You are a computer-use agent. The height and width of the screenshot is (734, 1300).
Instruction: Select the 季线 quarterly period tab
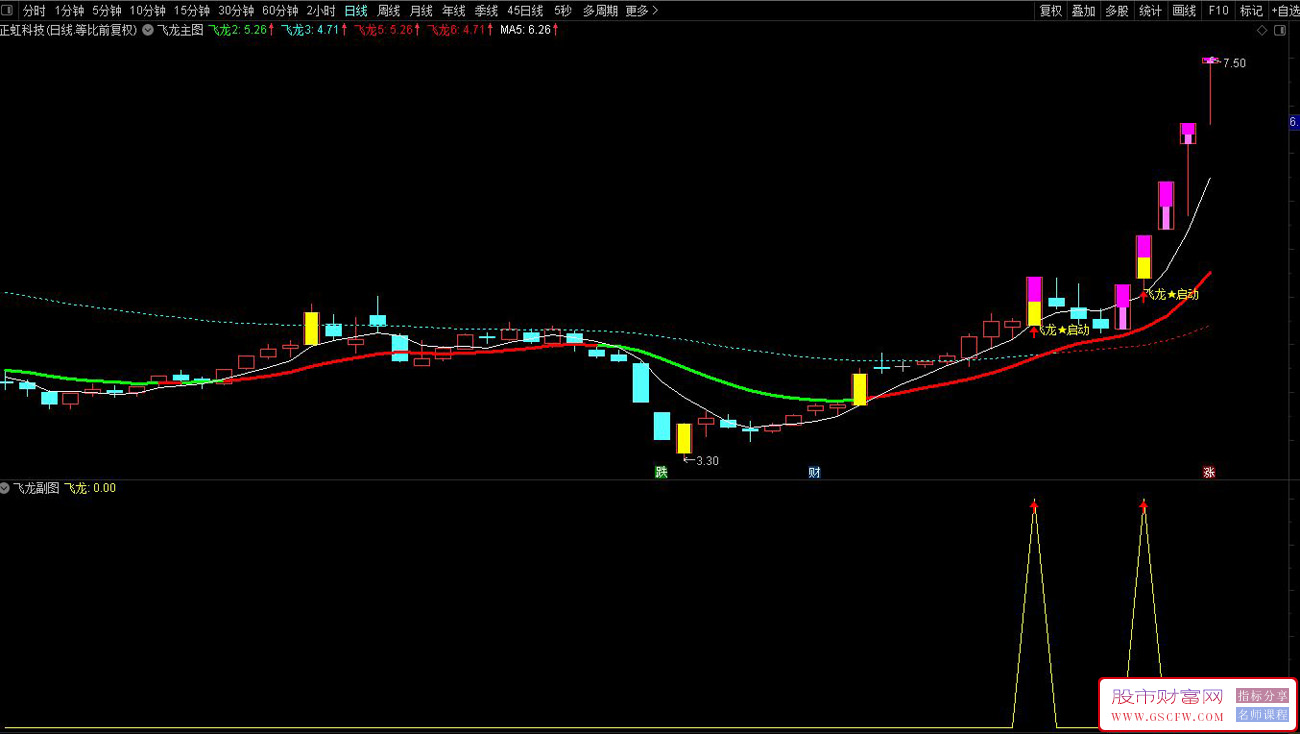tap(486, 11)
